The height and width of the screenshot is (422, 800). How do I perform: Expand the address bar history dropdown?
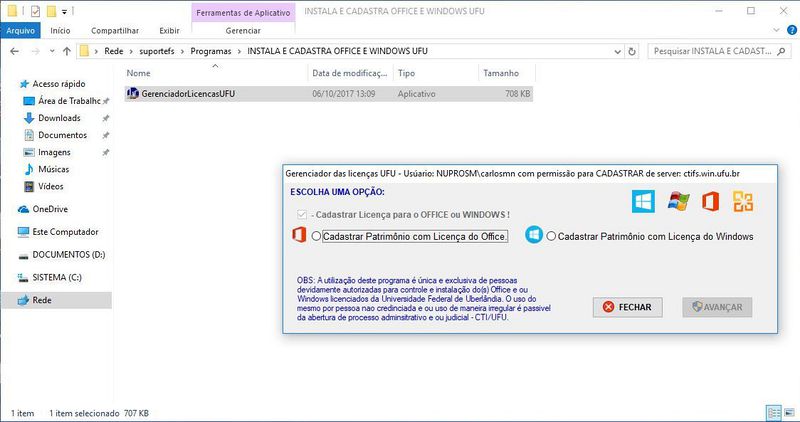(617, 51)
